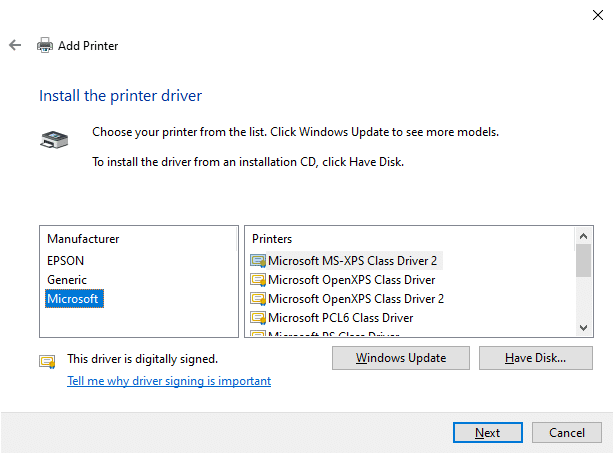Choose Microsoft OpenXPS Class Driver 2
The width and height of the screenshot is (614, 454).
(356, 299)
